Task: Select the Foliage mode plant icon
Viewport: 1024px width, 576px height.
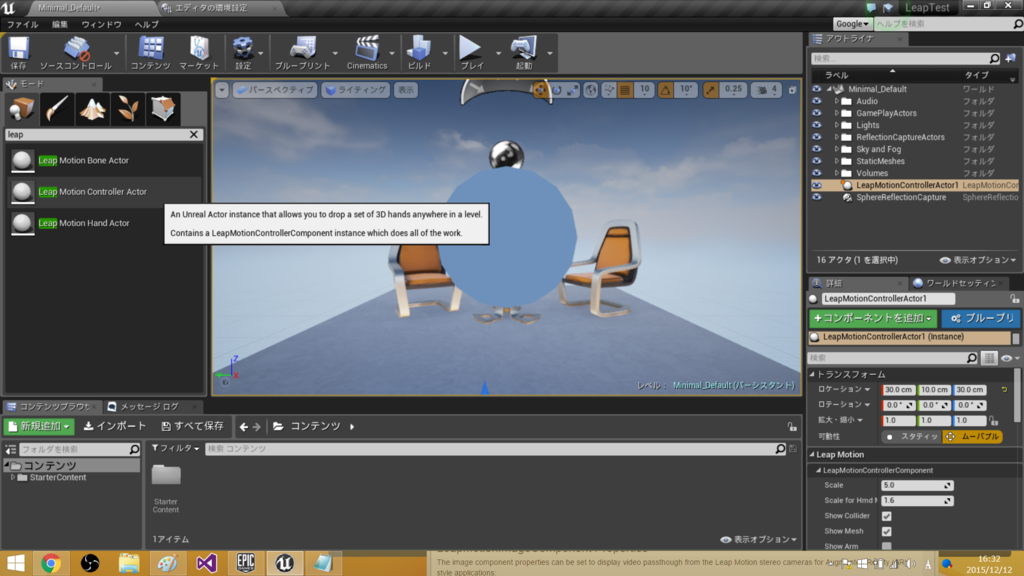Action: [127, 108]
